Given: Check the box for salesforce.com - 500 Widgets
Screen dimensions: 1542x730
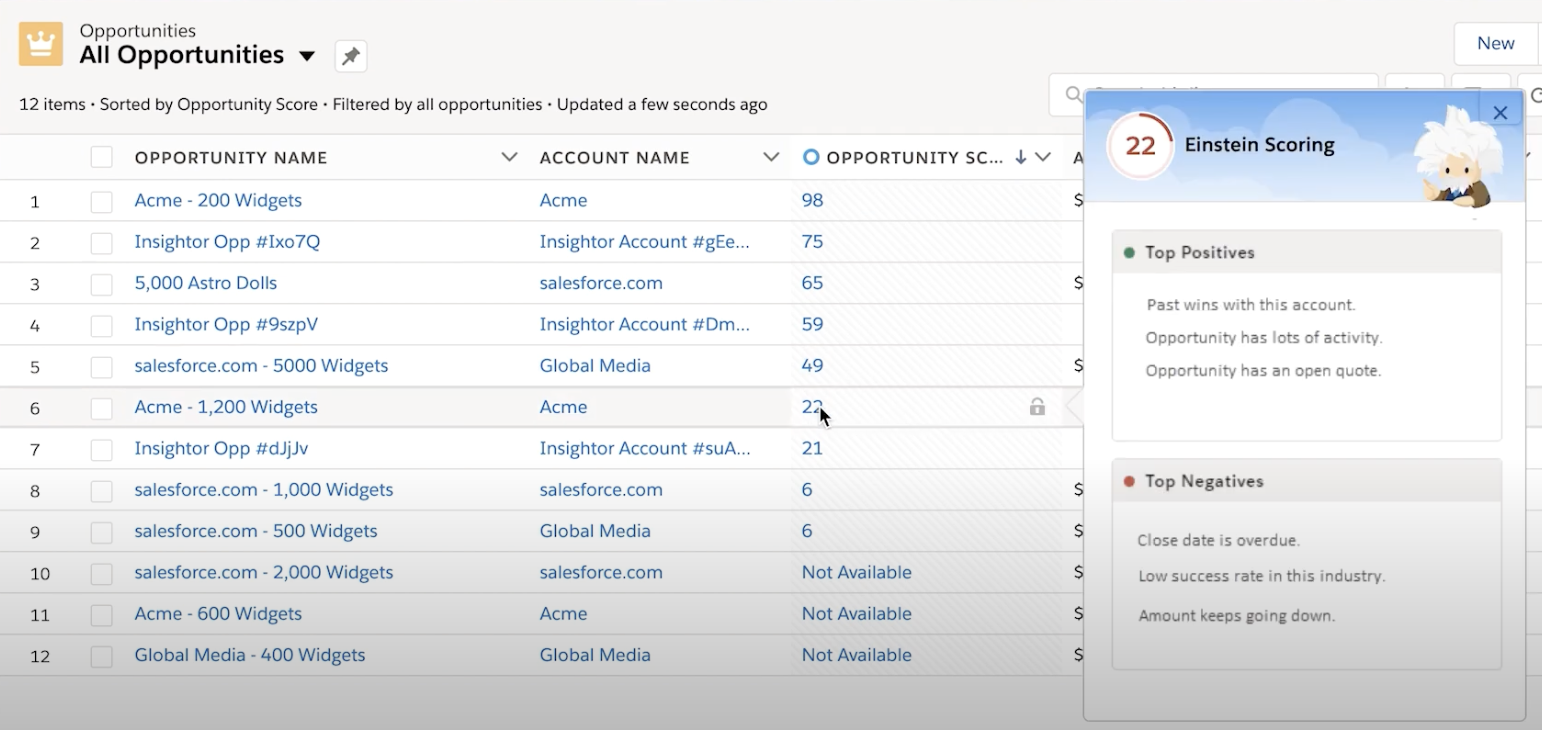Looking at the screenshot, I should click(102, 532).
